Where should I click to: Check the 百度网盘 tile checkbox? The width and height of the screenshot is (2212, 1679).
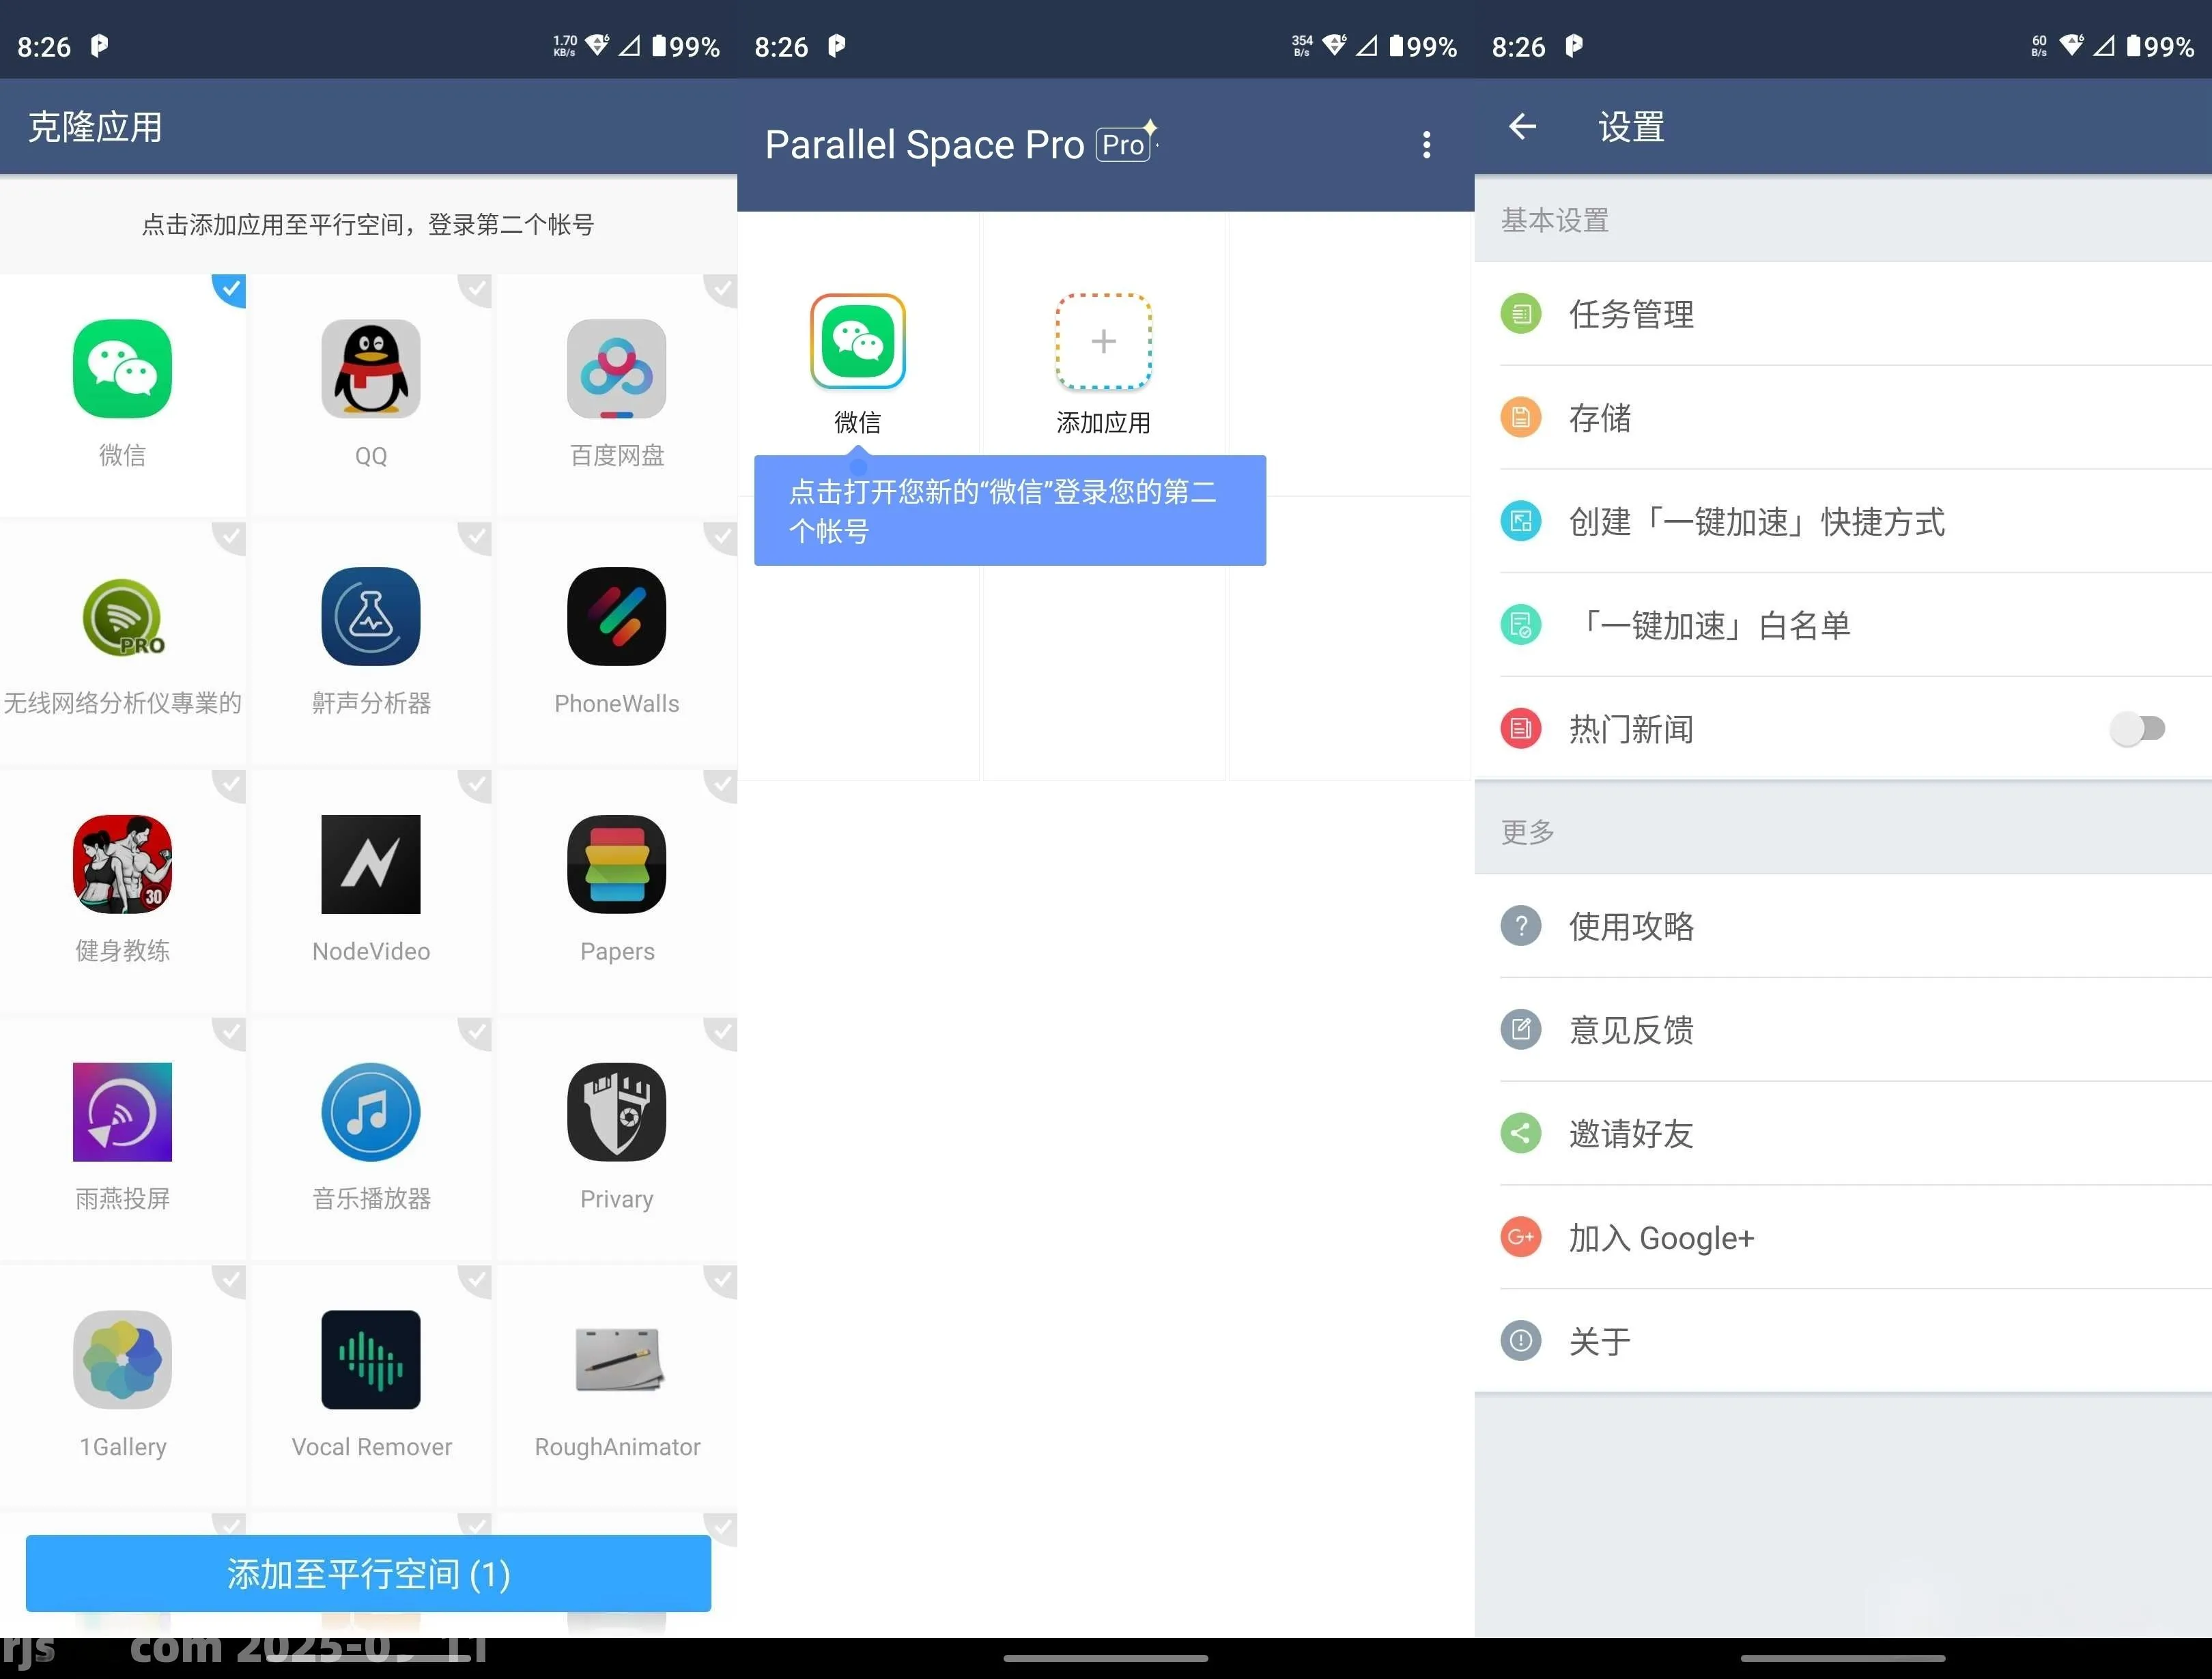pos(722,289)
